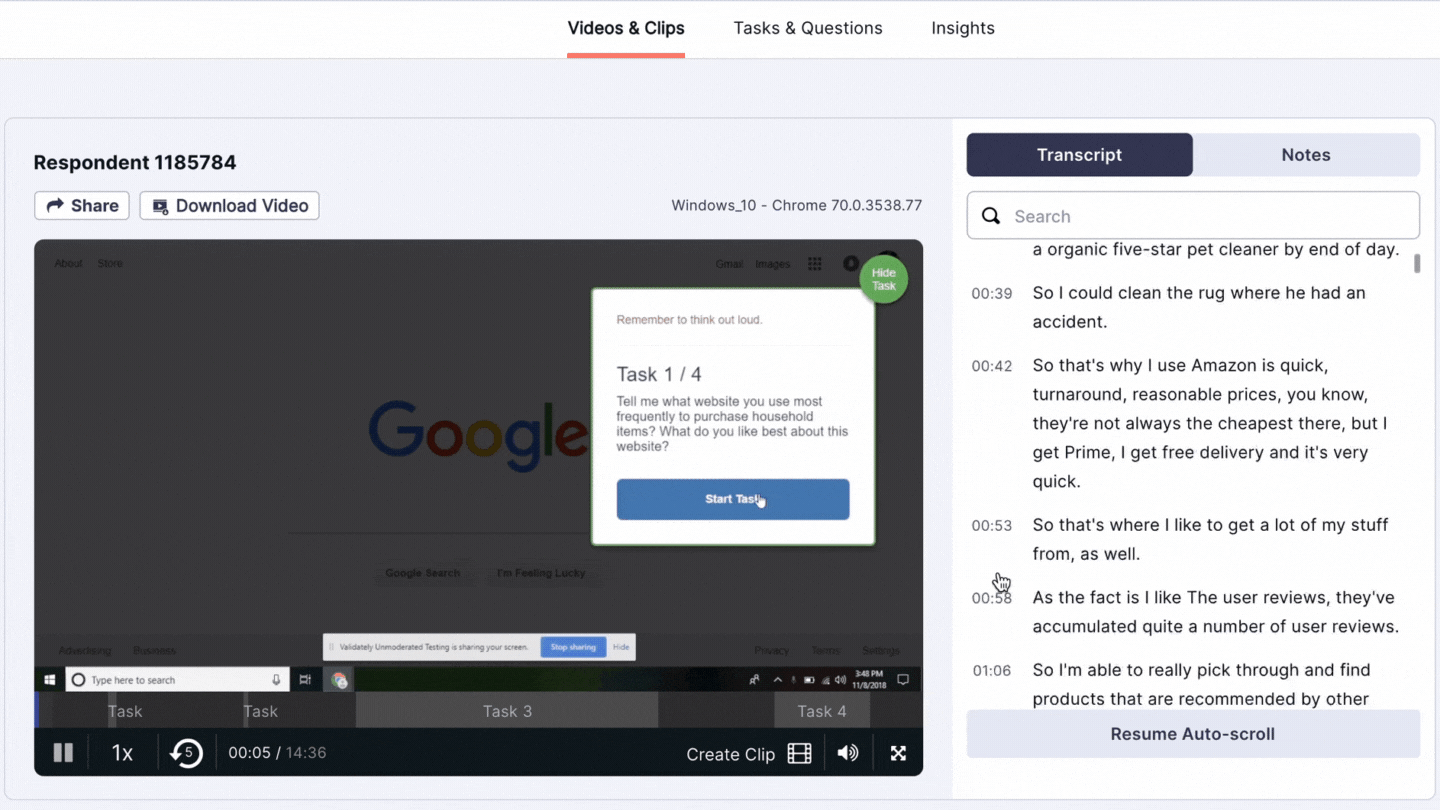Click the transcript panel scrollbar
Image resolution: width=1440 pixels, height=810 pixels.
[x=1416, y=264]
